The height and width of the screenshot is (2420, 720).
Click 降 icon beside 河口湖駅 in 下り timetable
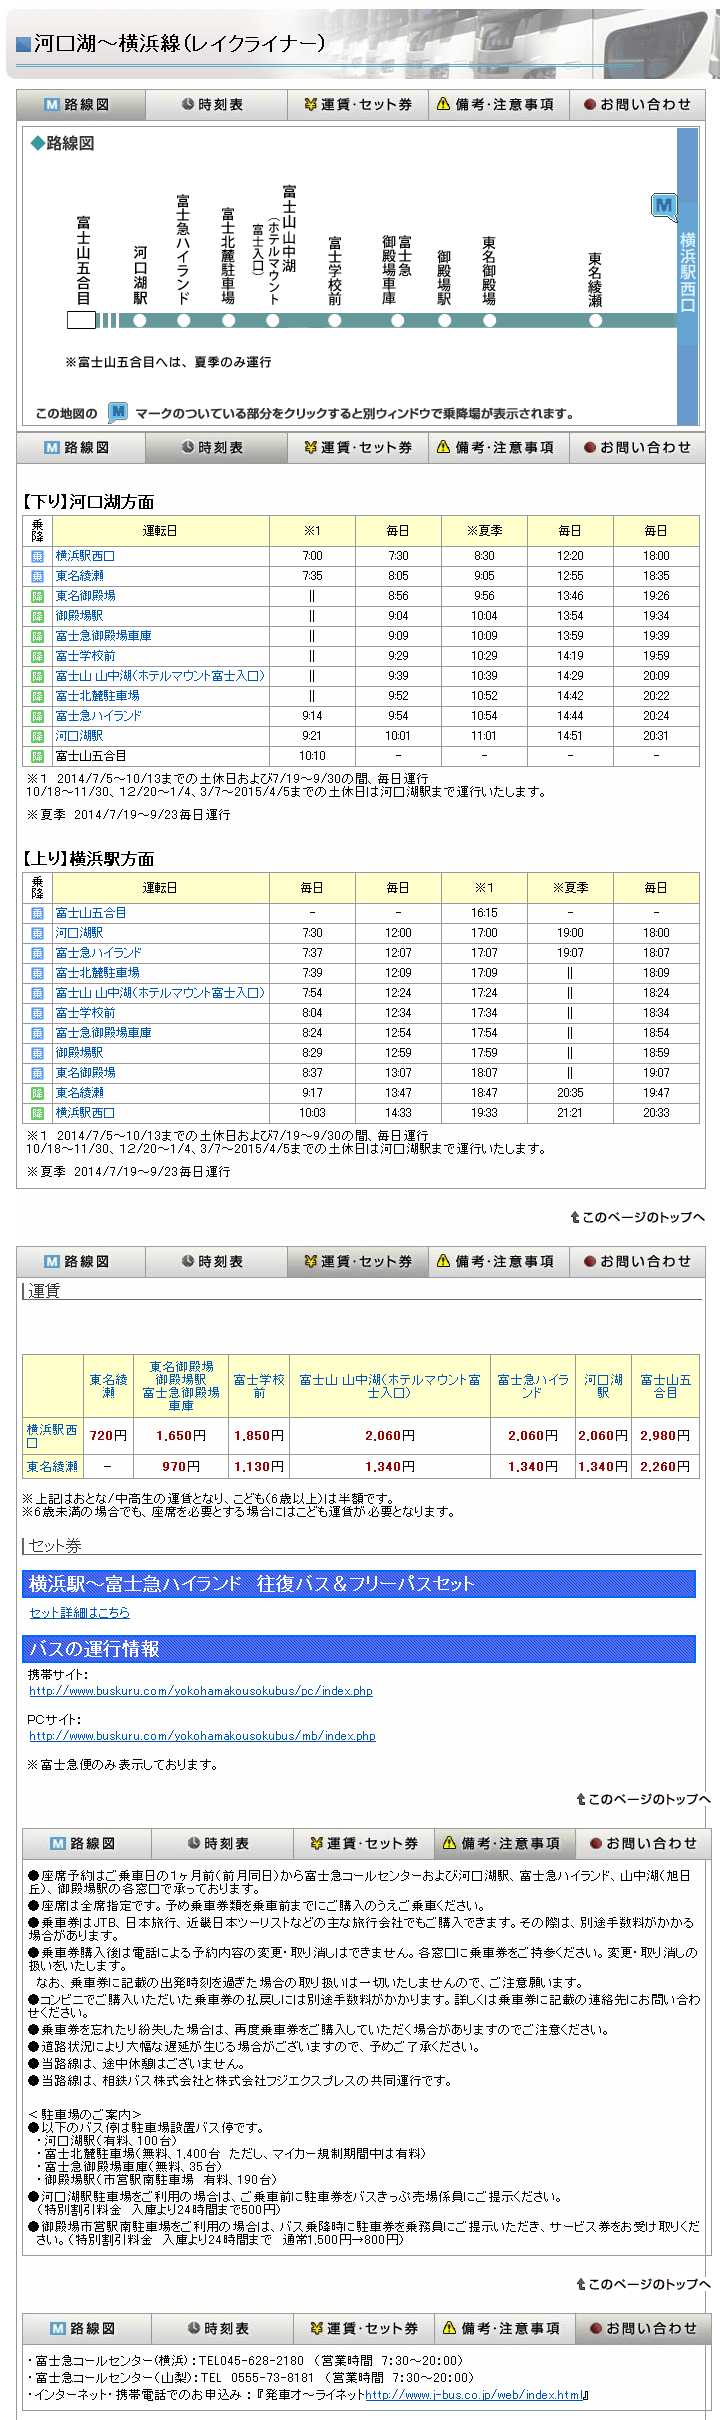38,736
